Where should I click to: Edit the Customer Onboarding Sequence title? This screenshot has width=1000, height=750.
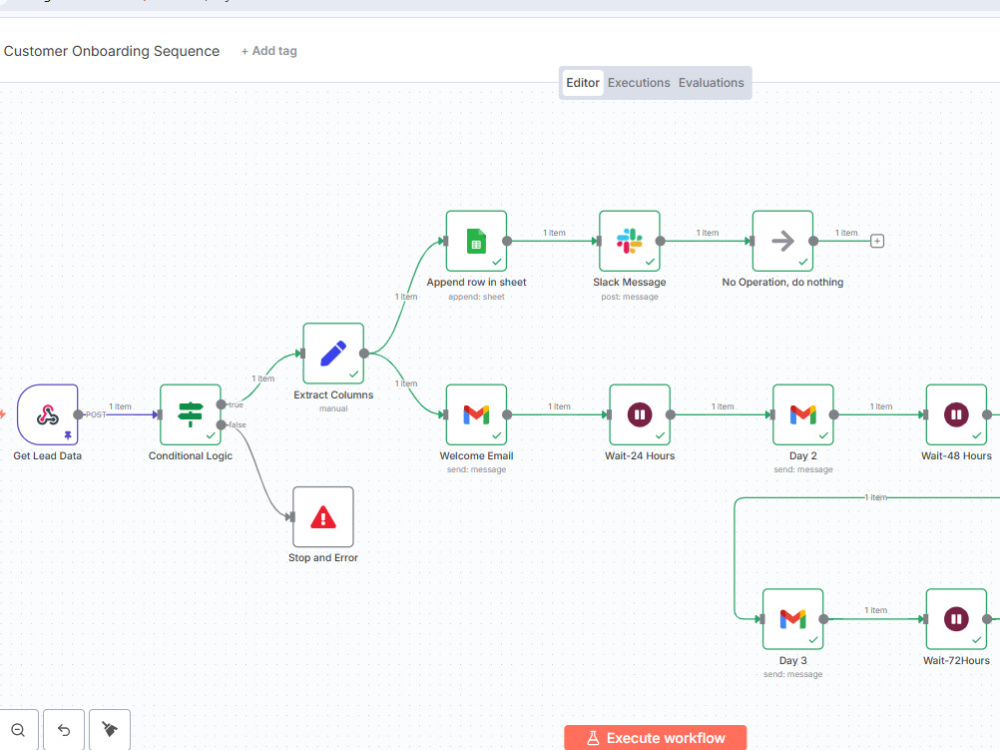(112, 51)
